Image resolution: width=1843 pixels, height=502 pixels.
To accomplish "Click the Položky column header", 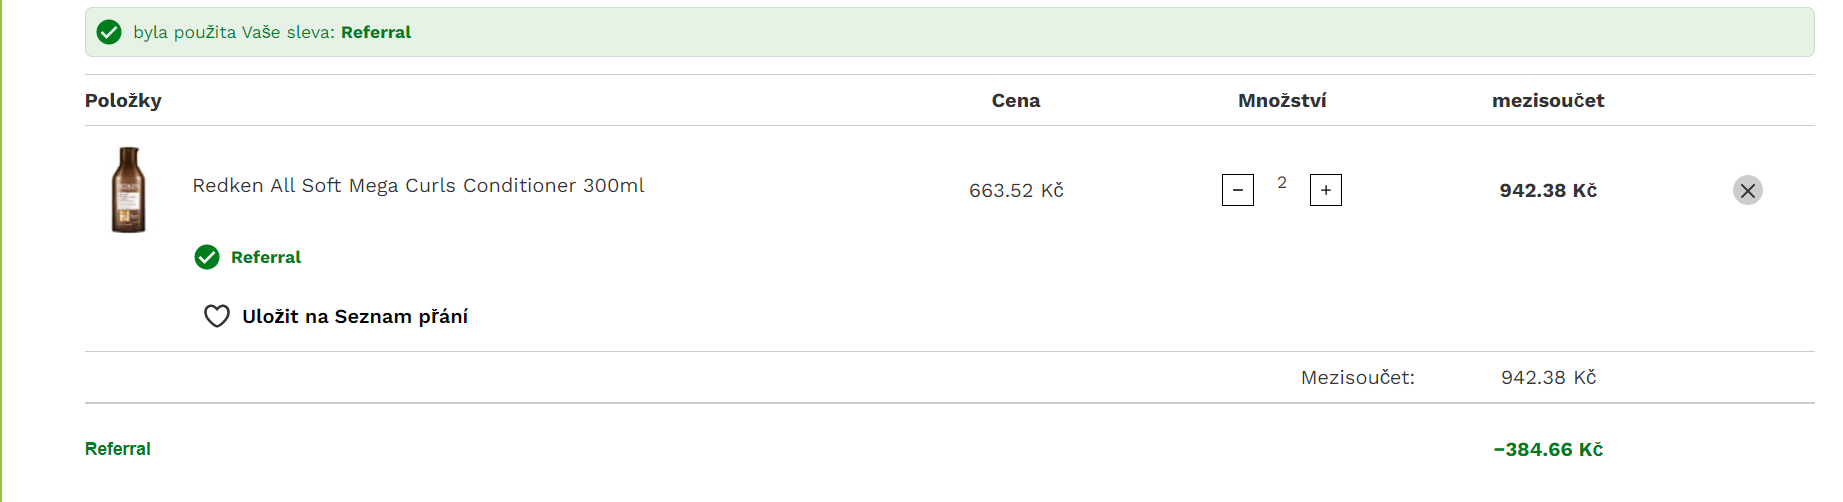I will click(x=123, y=100).
